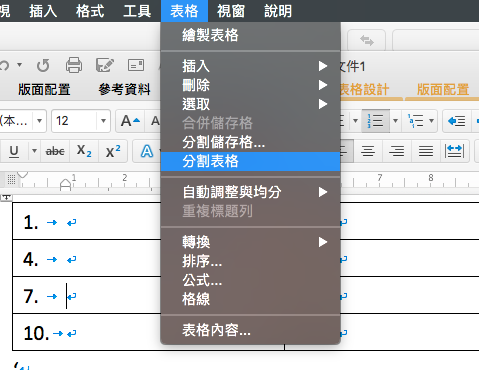Viewport: 479px width, 370px height.
Task: Open the 插入 menu in menu bar
Action: pyautogui.click(x=43, y=11)
